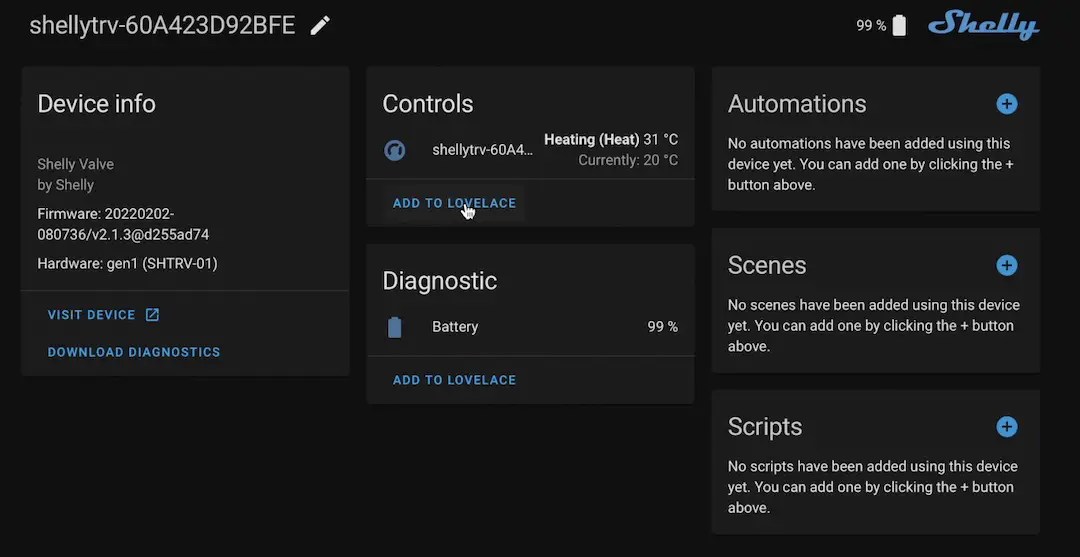Click Add to Lovelace under Diagnostic
This screenshot has width=1080, height=557.
454,380
